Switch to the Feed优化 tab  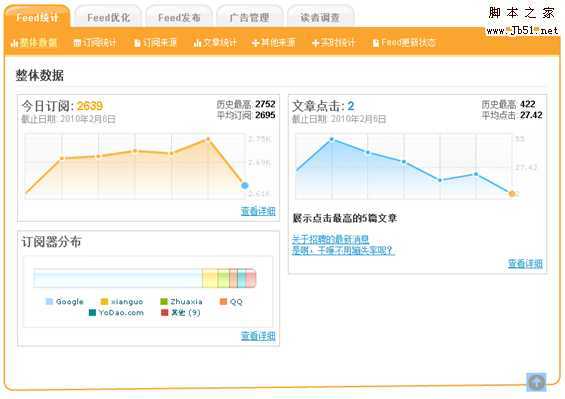point(108,17)
